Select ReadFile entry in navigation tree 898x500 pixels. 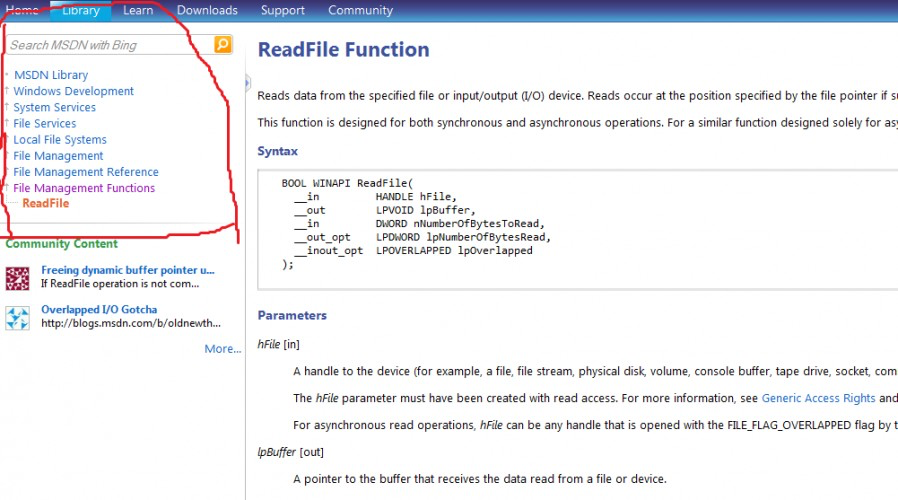pos(46,203)
